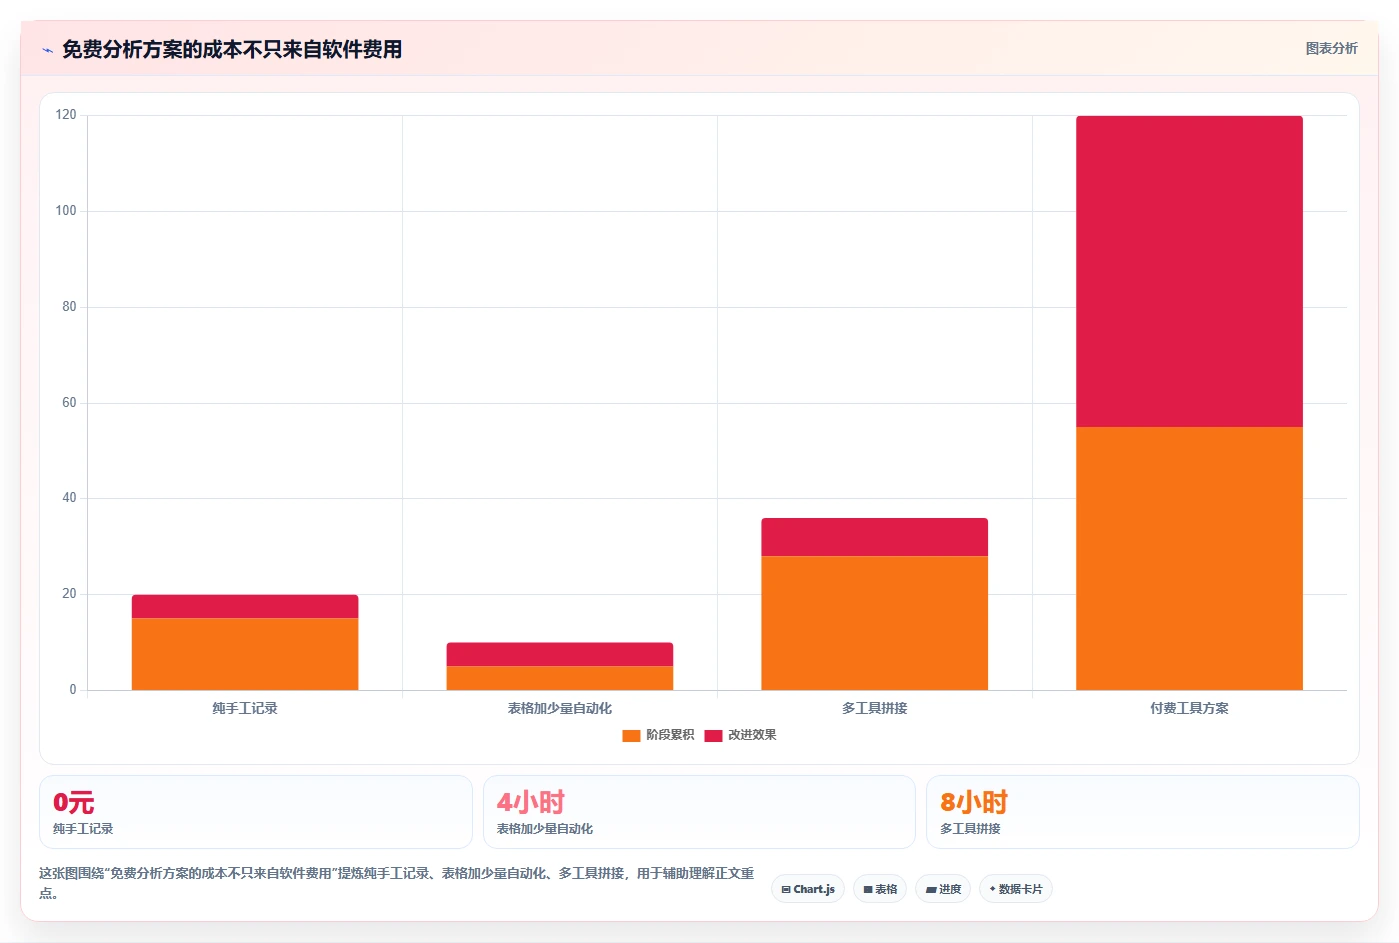Select the red segment of 多工具拼接 bar
Viewport: 1399px width, 943px height.
pos(874,537)
